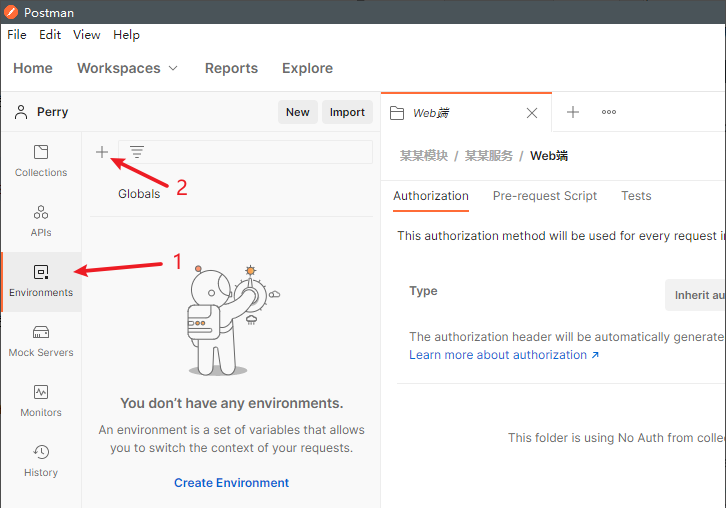Click the New button

click(x=297, y=112)
